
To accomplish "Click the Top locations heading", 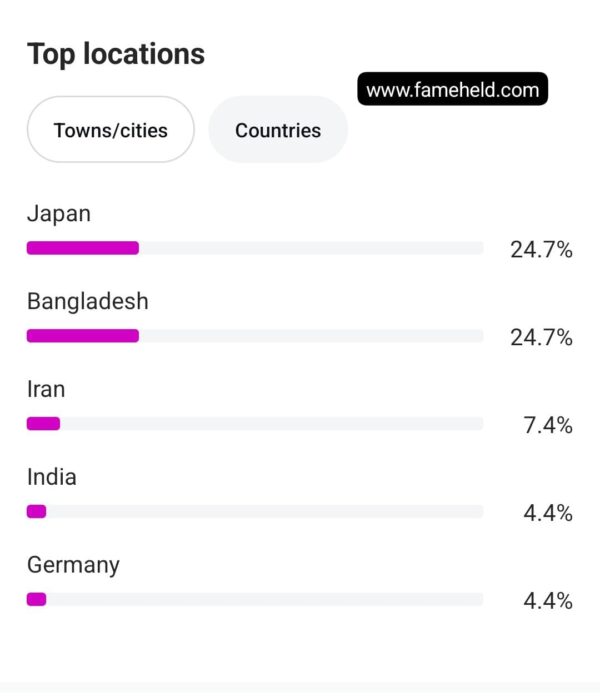I will pyautogui.click(x=116, y=55).
